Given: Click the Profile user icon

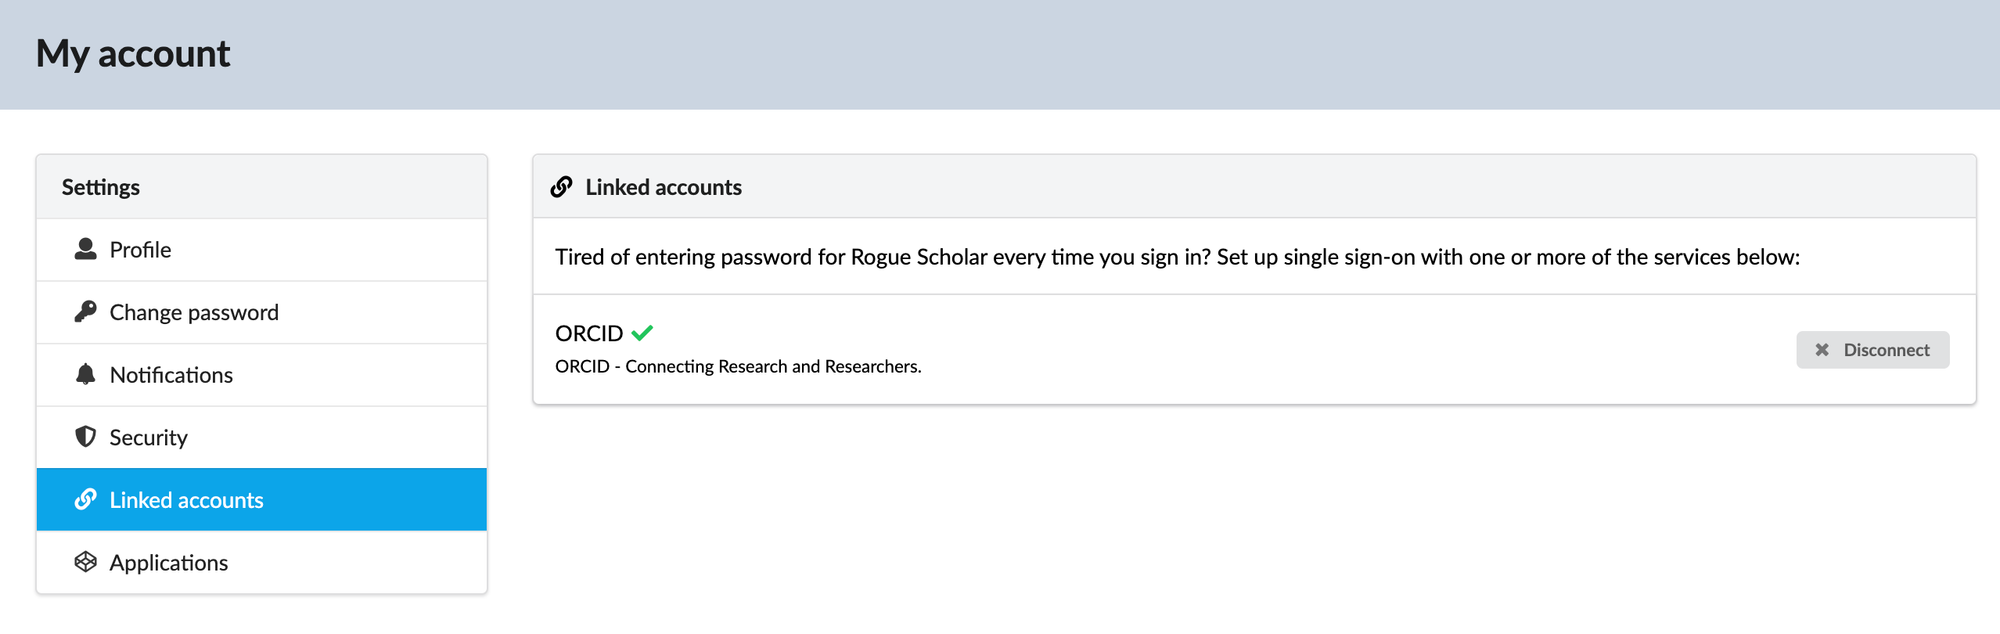Looking at the screenshot, I should [x=86, y=249].
